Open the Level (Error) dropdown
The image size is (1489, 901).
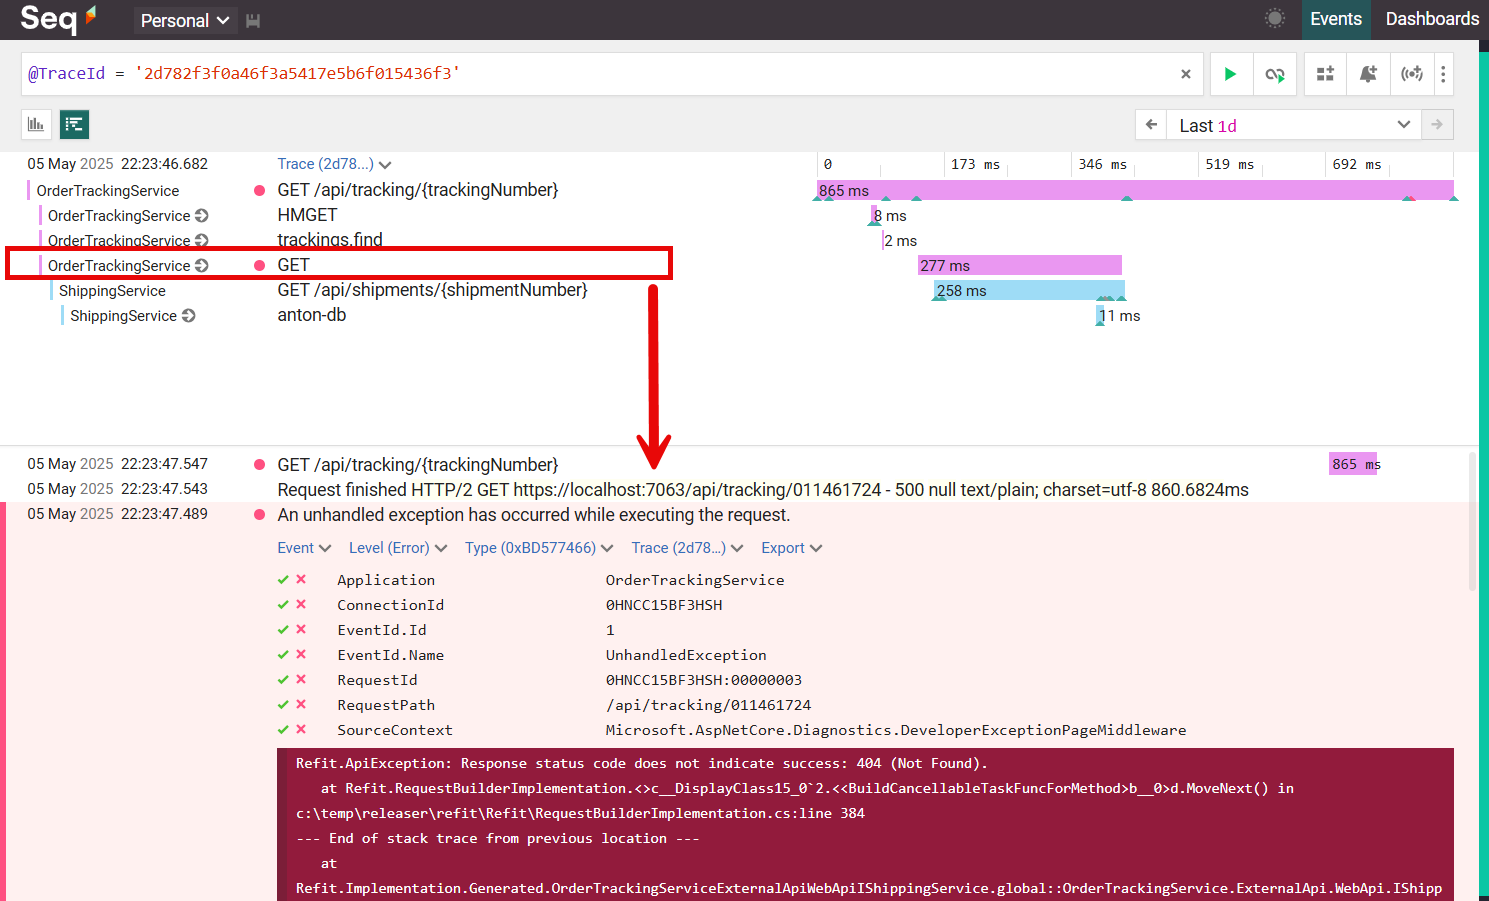coord(396,548)
